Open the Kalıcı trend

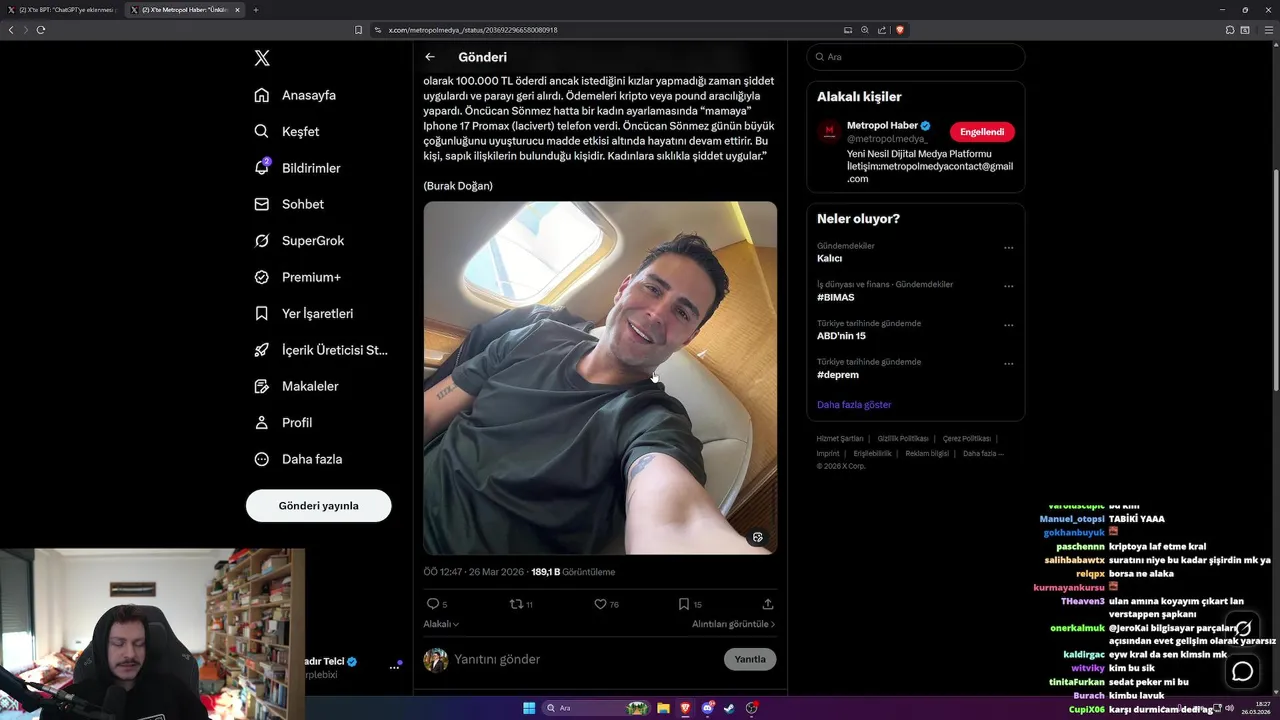(829, 258)
